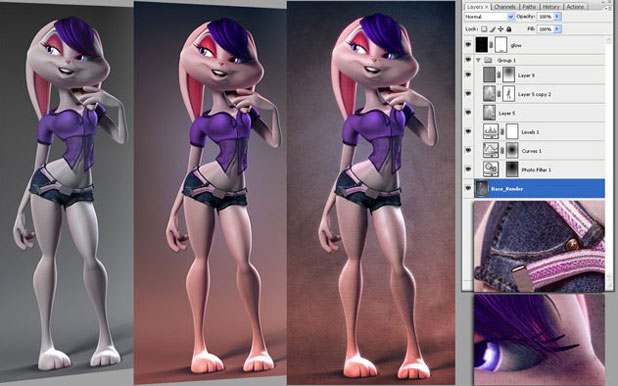The width and height of the screenshot is (618, 386).
Task: Select the Levels 1 mask thumbnail
Action: 512,132
